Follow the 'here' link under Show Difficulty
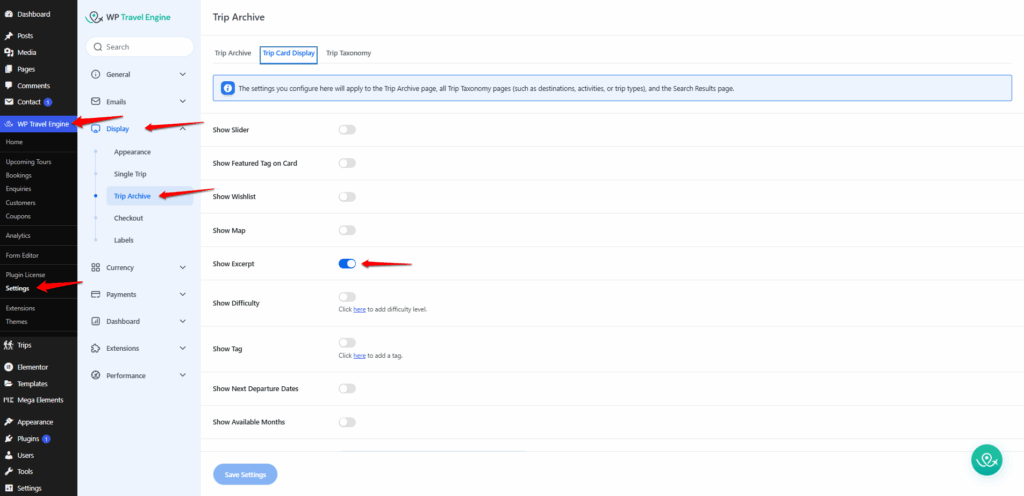The width and height of the screenshot is (1024, 496). pos(359,309)
